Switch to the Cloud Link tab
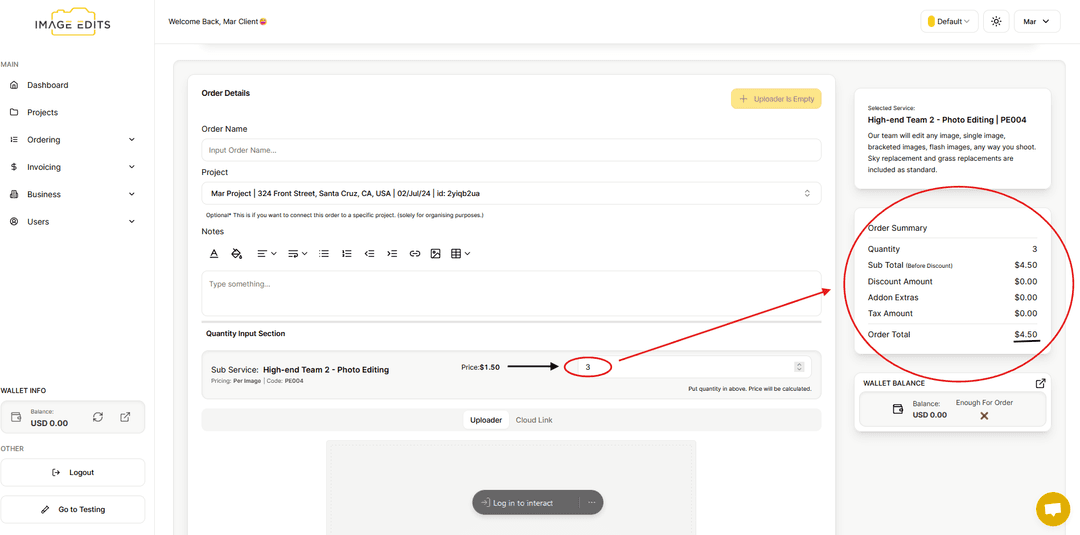The height and width of the screenshot is (535, 1080). (534, 420)
